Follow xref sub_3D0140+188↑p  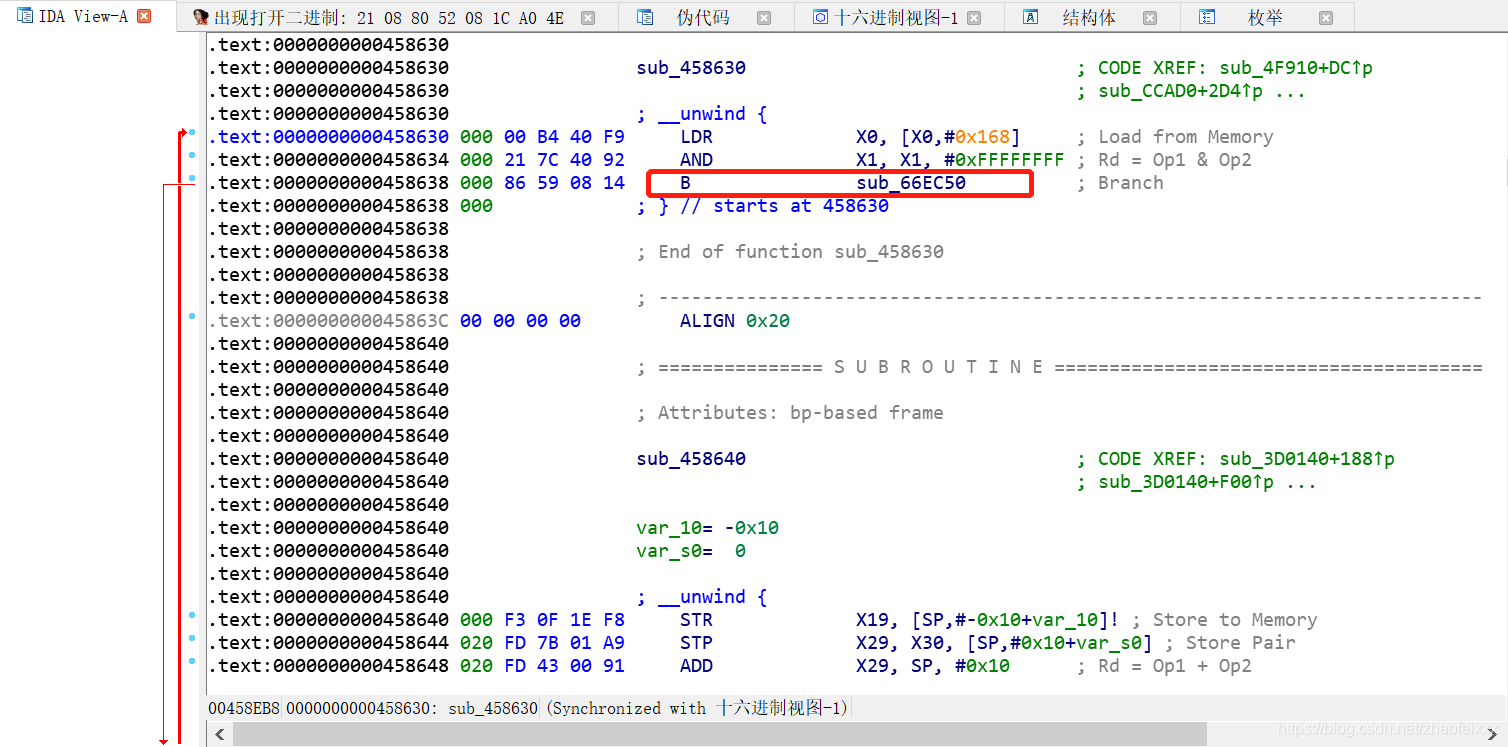1307,459
